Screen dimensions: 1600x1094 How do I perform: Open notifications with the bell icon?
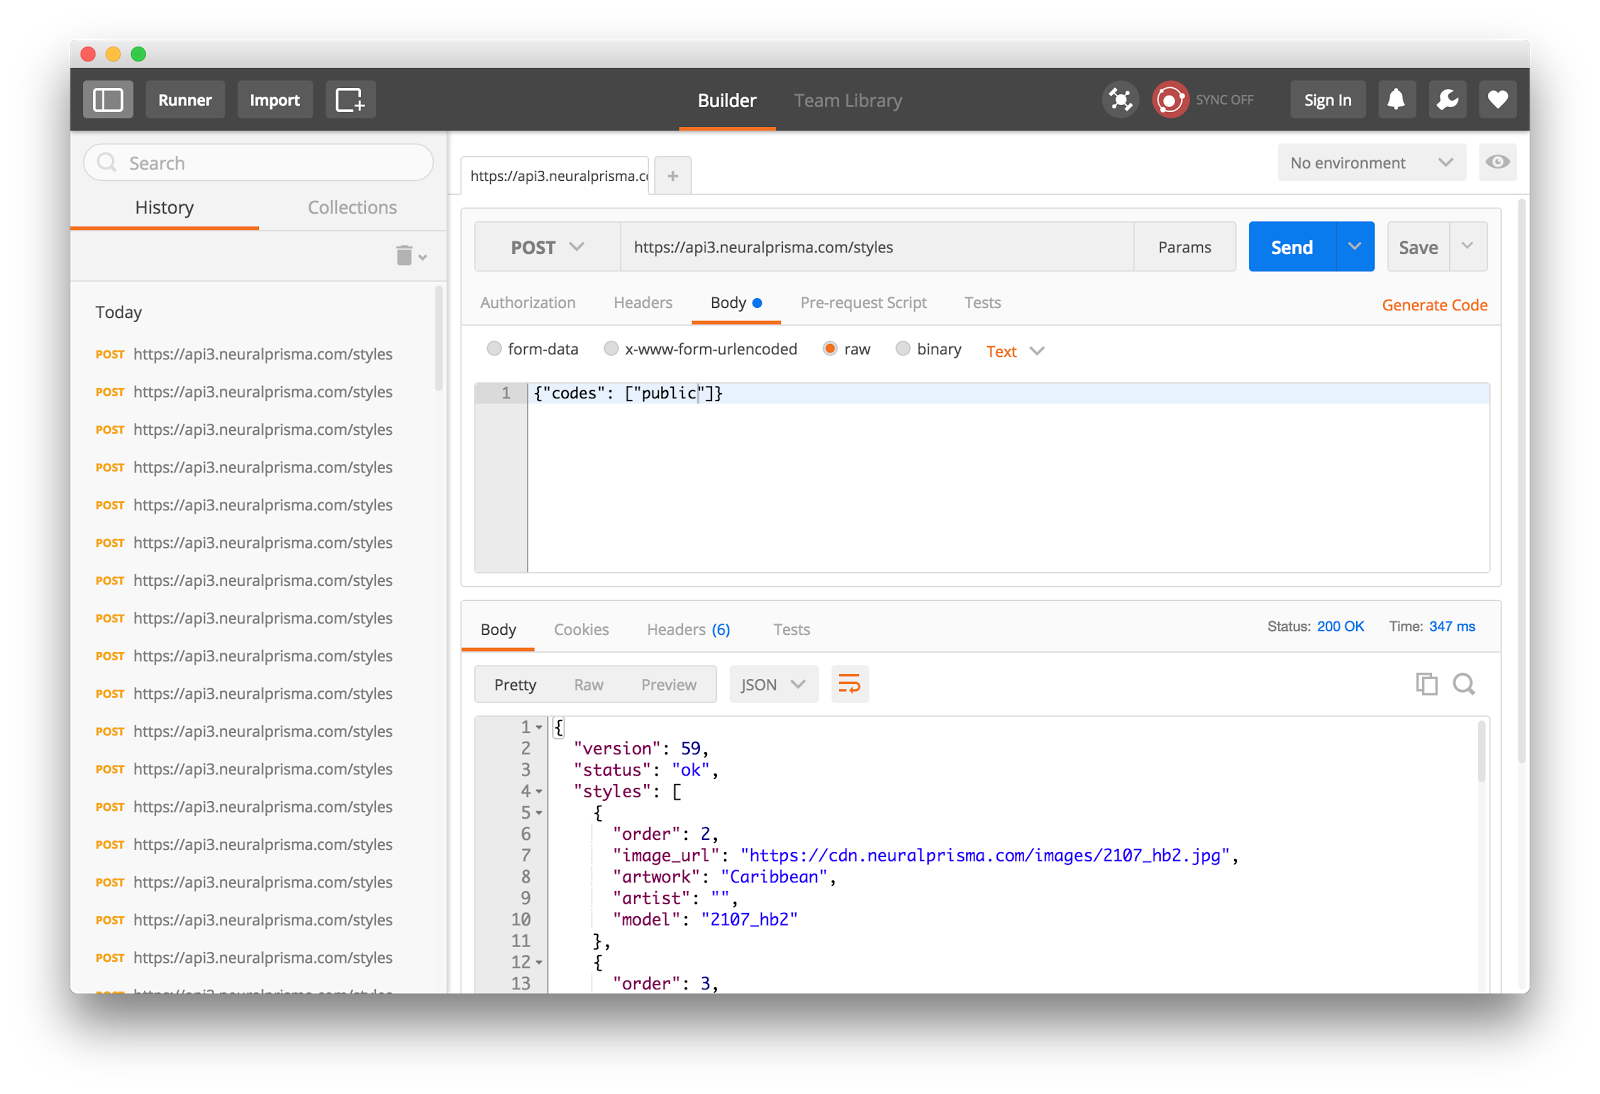point(1396,100)
